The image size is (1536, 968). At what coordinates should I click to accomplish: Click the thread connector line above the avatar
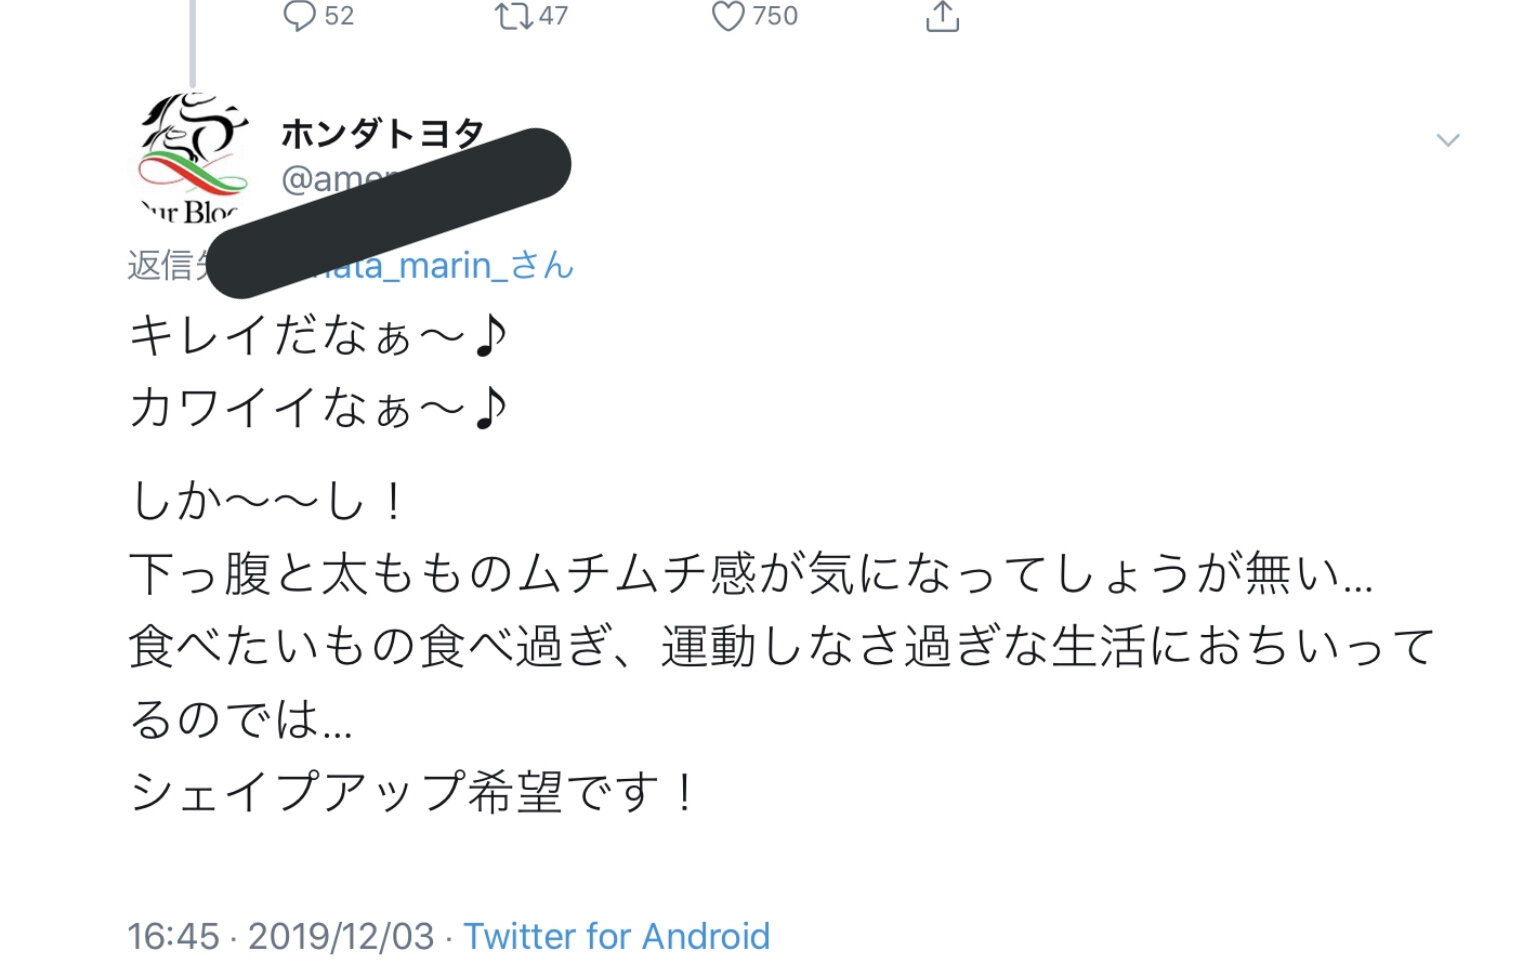192,43
